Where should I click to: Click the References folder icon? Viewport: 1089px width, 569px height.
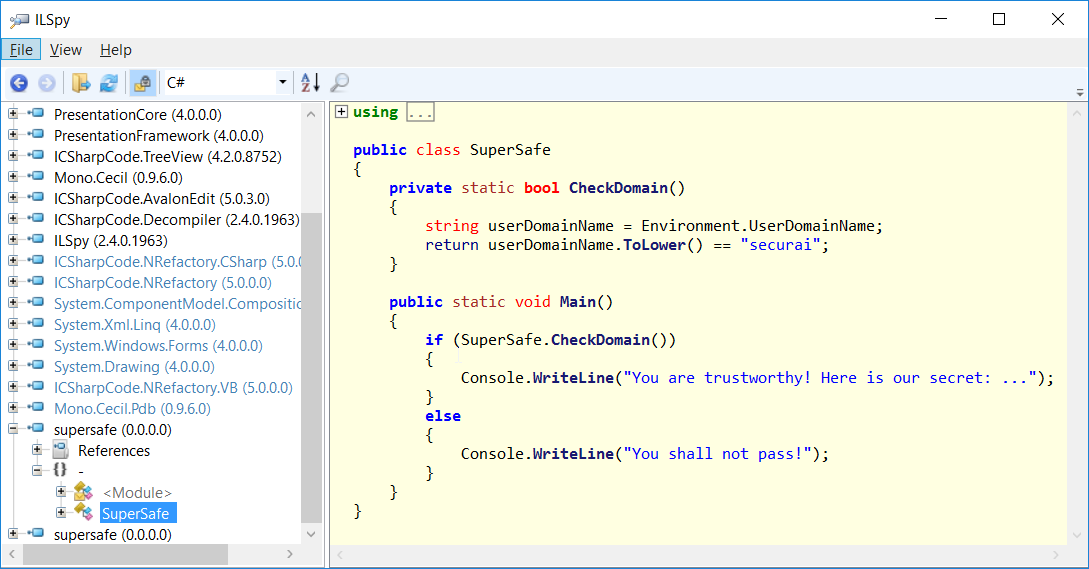click(x=60, y=450)
